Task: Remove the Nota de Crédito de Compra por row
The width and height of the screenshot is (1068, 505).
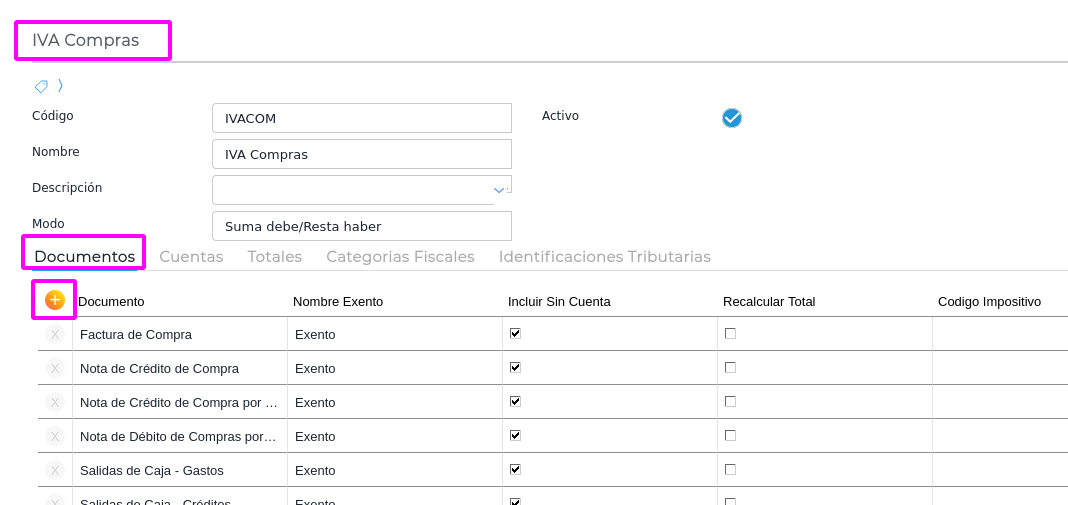Action: 55,403
